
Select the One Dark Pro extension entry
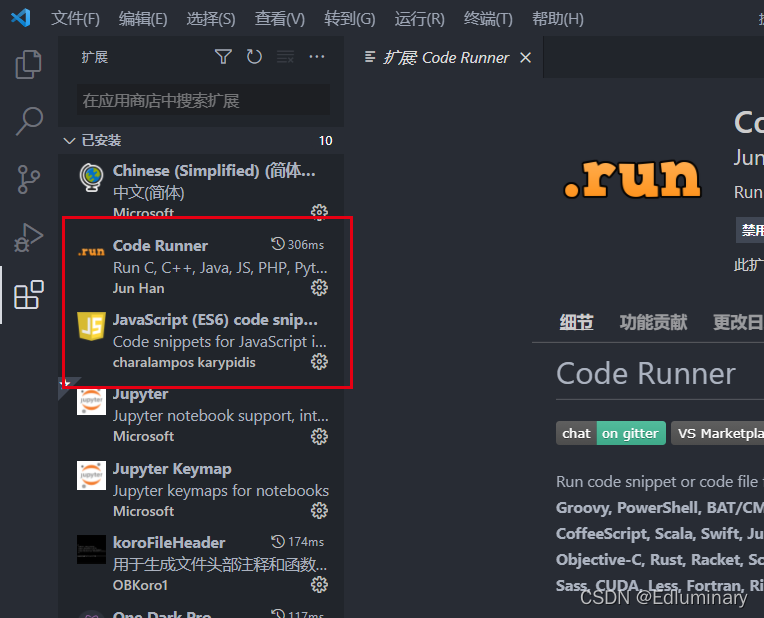click(201, 611)
